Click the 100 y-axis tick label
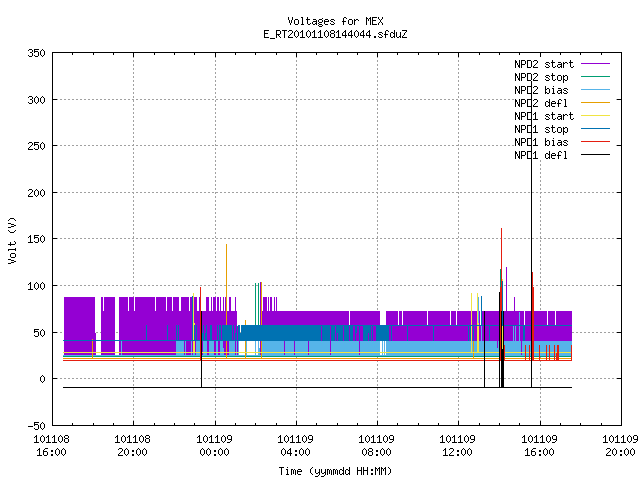Image resolution: width=640 pixels, height=480 pixels. pos(36,286)
